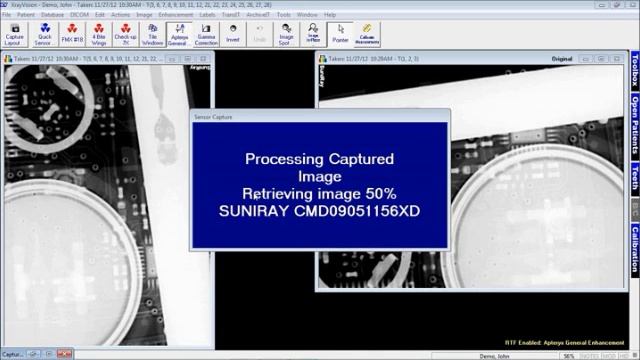Open the TransIT menu
Screen dimensions: 640x360
click(x=231, y=15)
